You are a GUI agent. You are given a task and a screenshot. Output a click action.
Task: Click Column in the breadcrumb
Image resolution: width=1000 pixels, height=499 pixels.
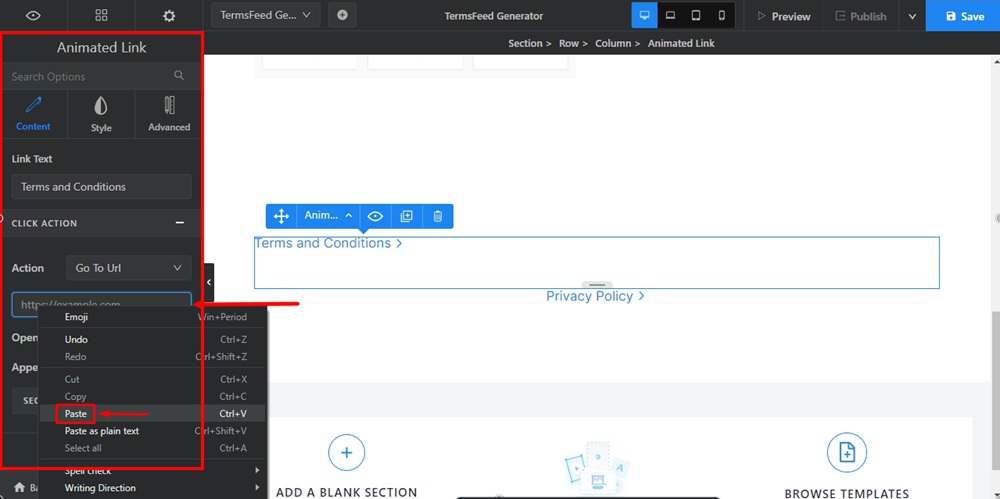pos(613,43)
